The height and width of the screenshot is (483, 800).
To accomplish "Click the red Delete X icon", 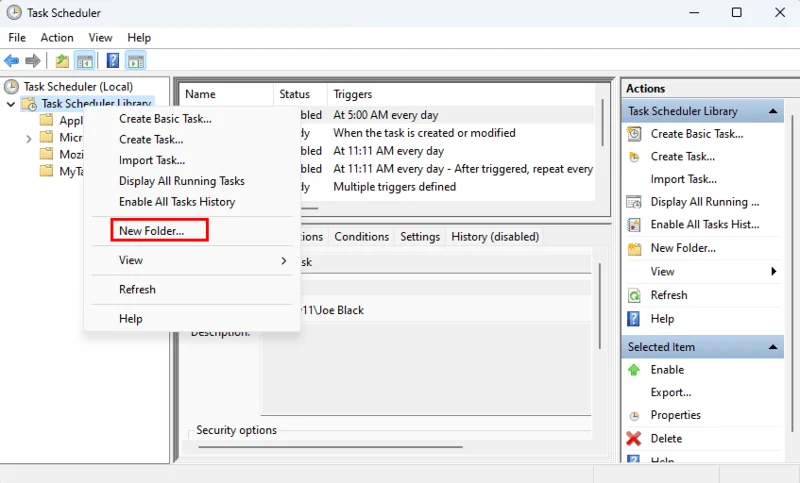I will pyautogui.click(x=634, y=438).
